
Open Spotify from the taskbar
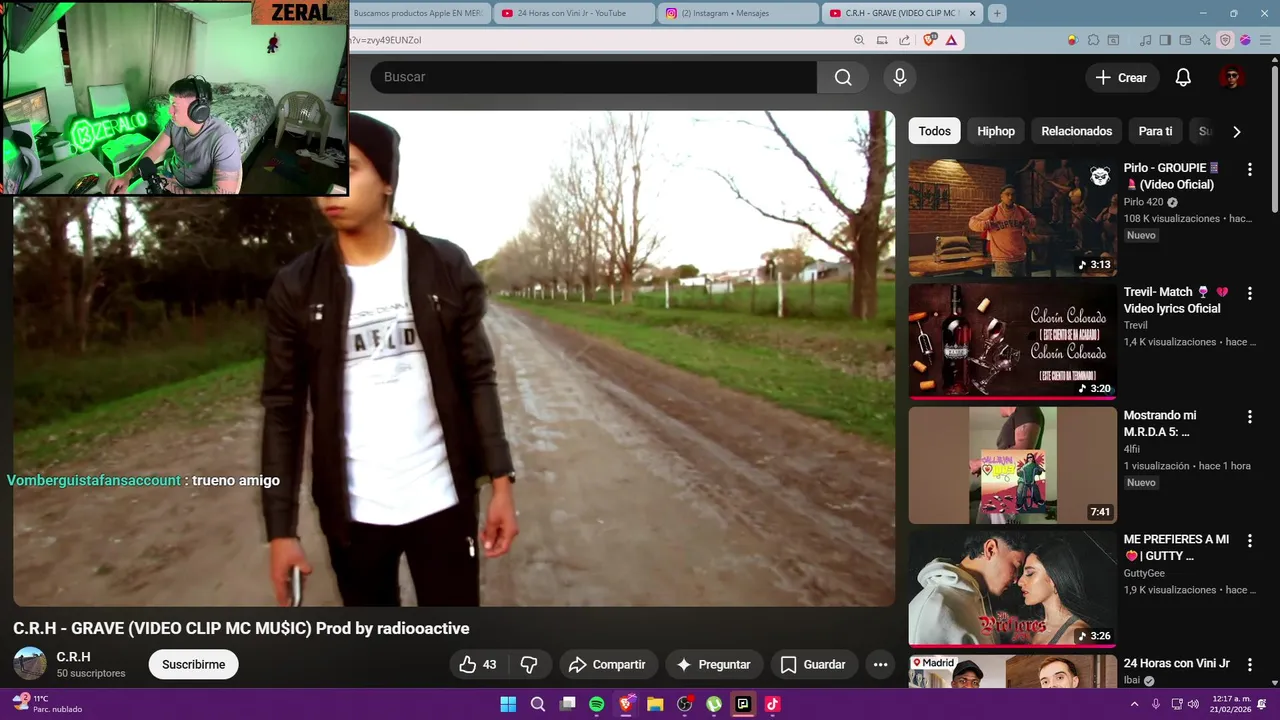[596, 704]
